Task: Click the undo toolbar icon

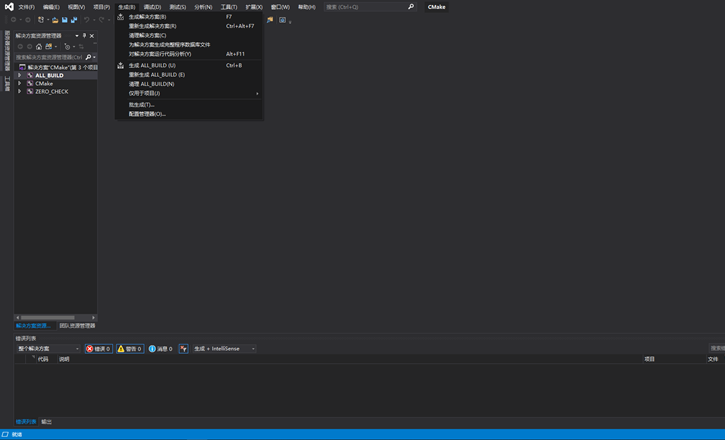Action: pyautogui.click(x=86, y=20)
